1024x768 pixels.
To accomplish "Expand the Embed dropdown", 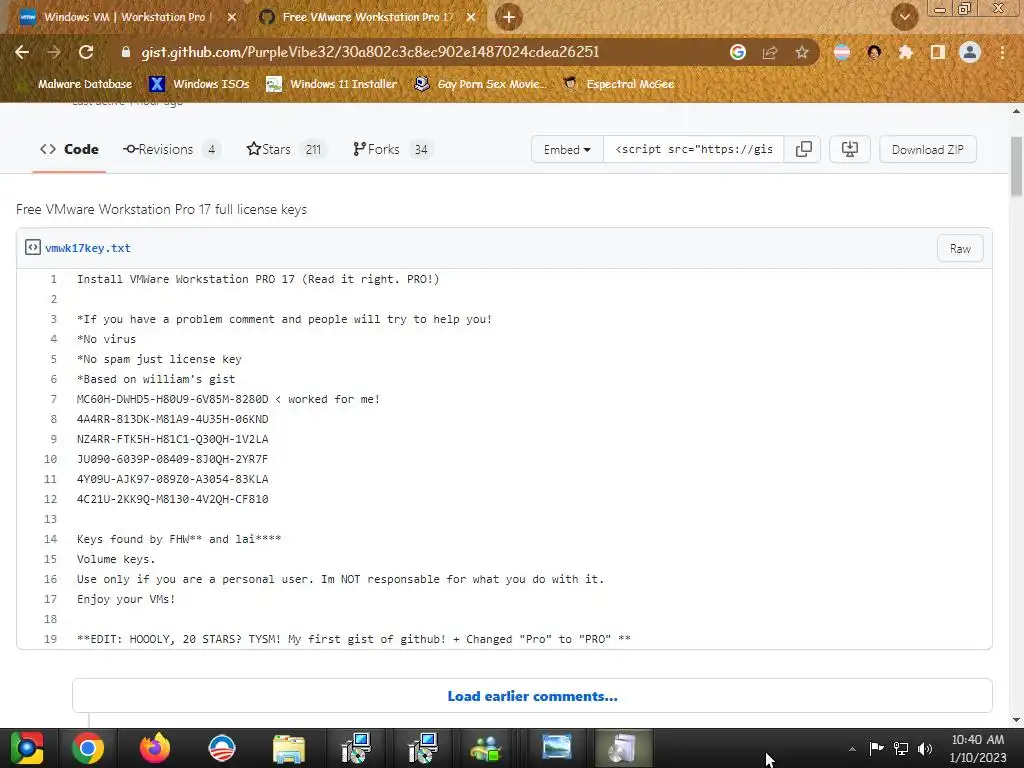I will click(567, 150).
